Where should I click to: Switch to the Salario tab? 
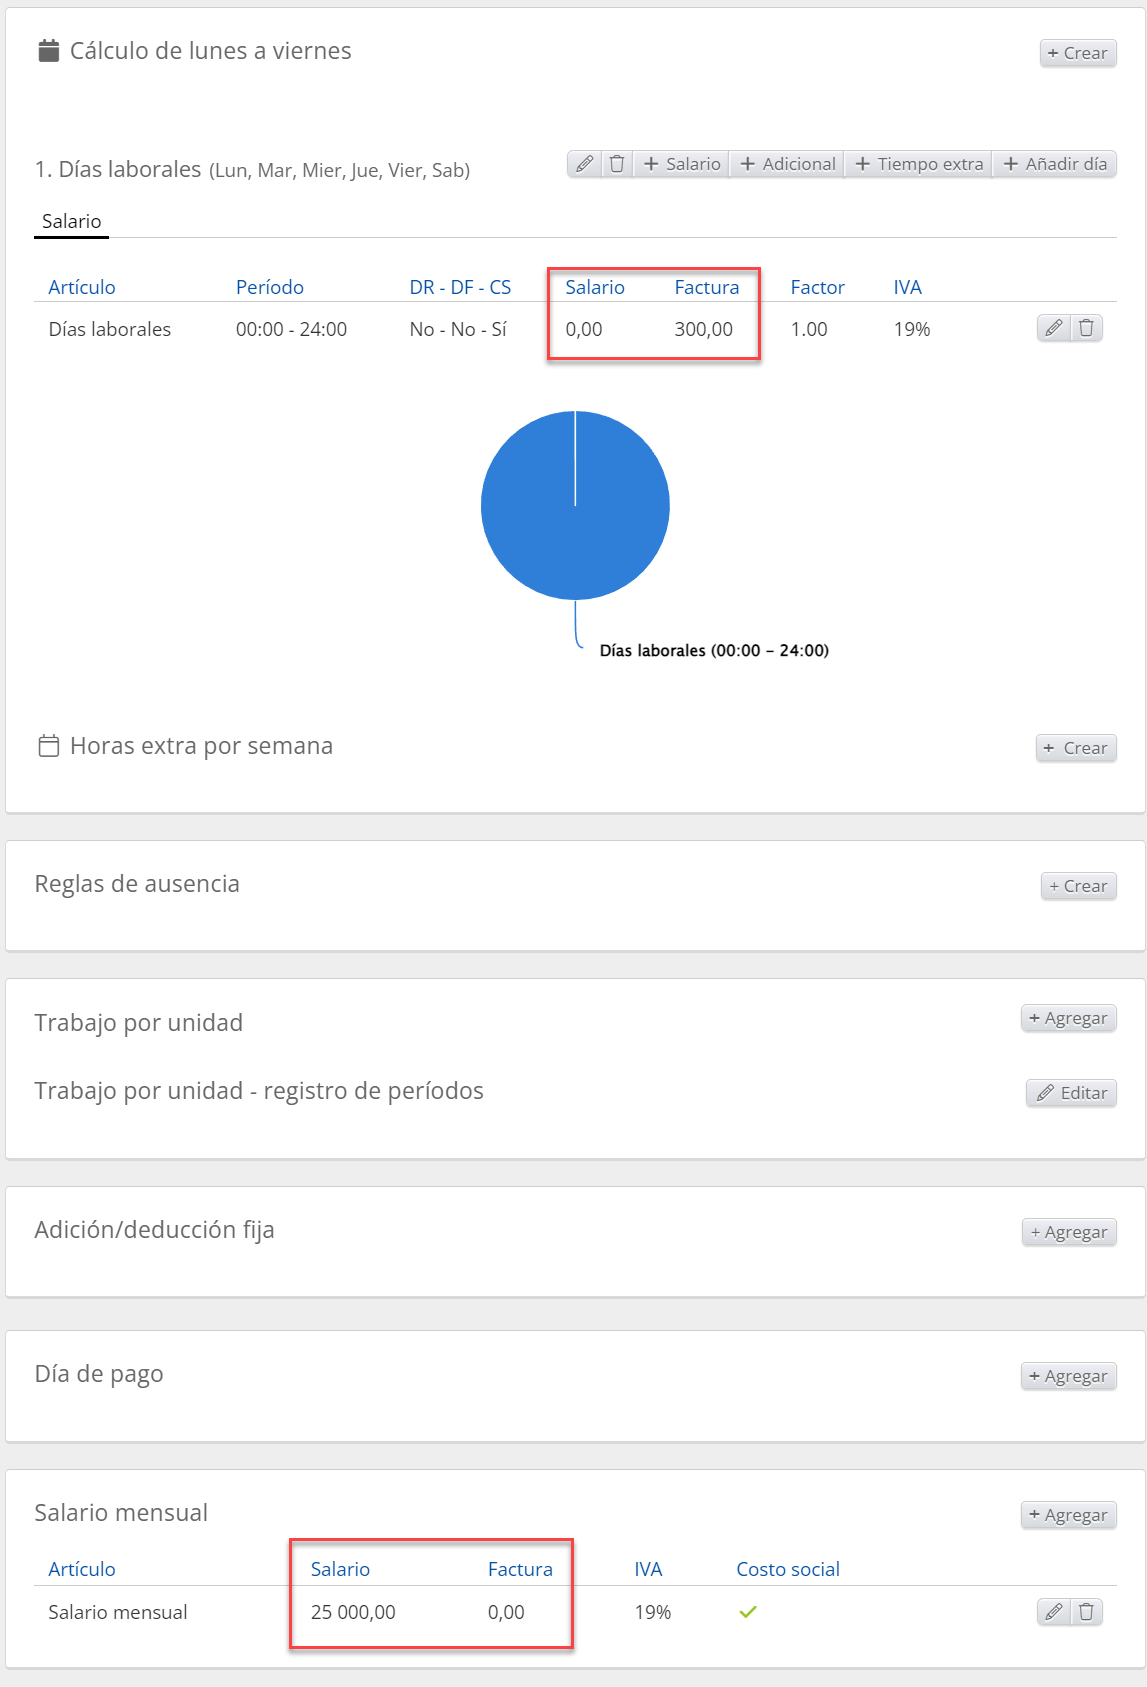click(72, 221)
